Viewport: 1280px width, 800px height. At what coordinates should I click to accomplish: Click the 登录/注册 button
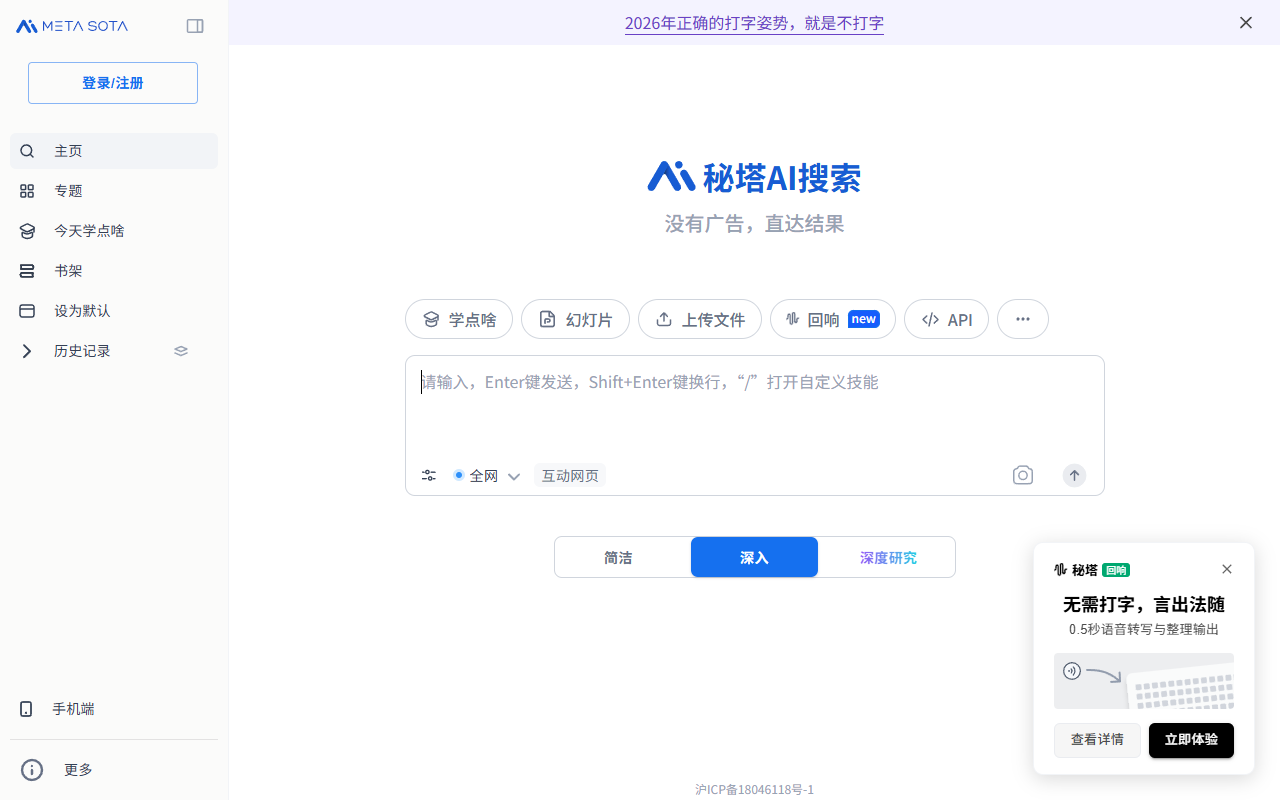click(112, 83)
